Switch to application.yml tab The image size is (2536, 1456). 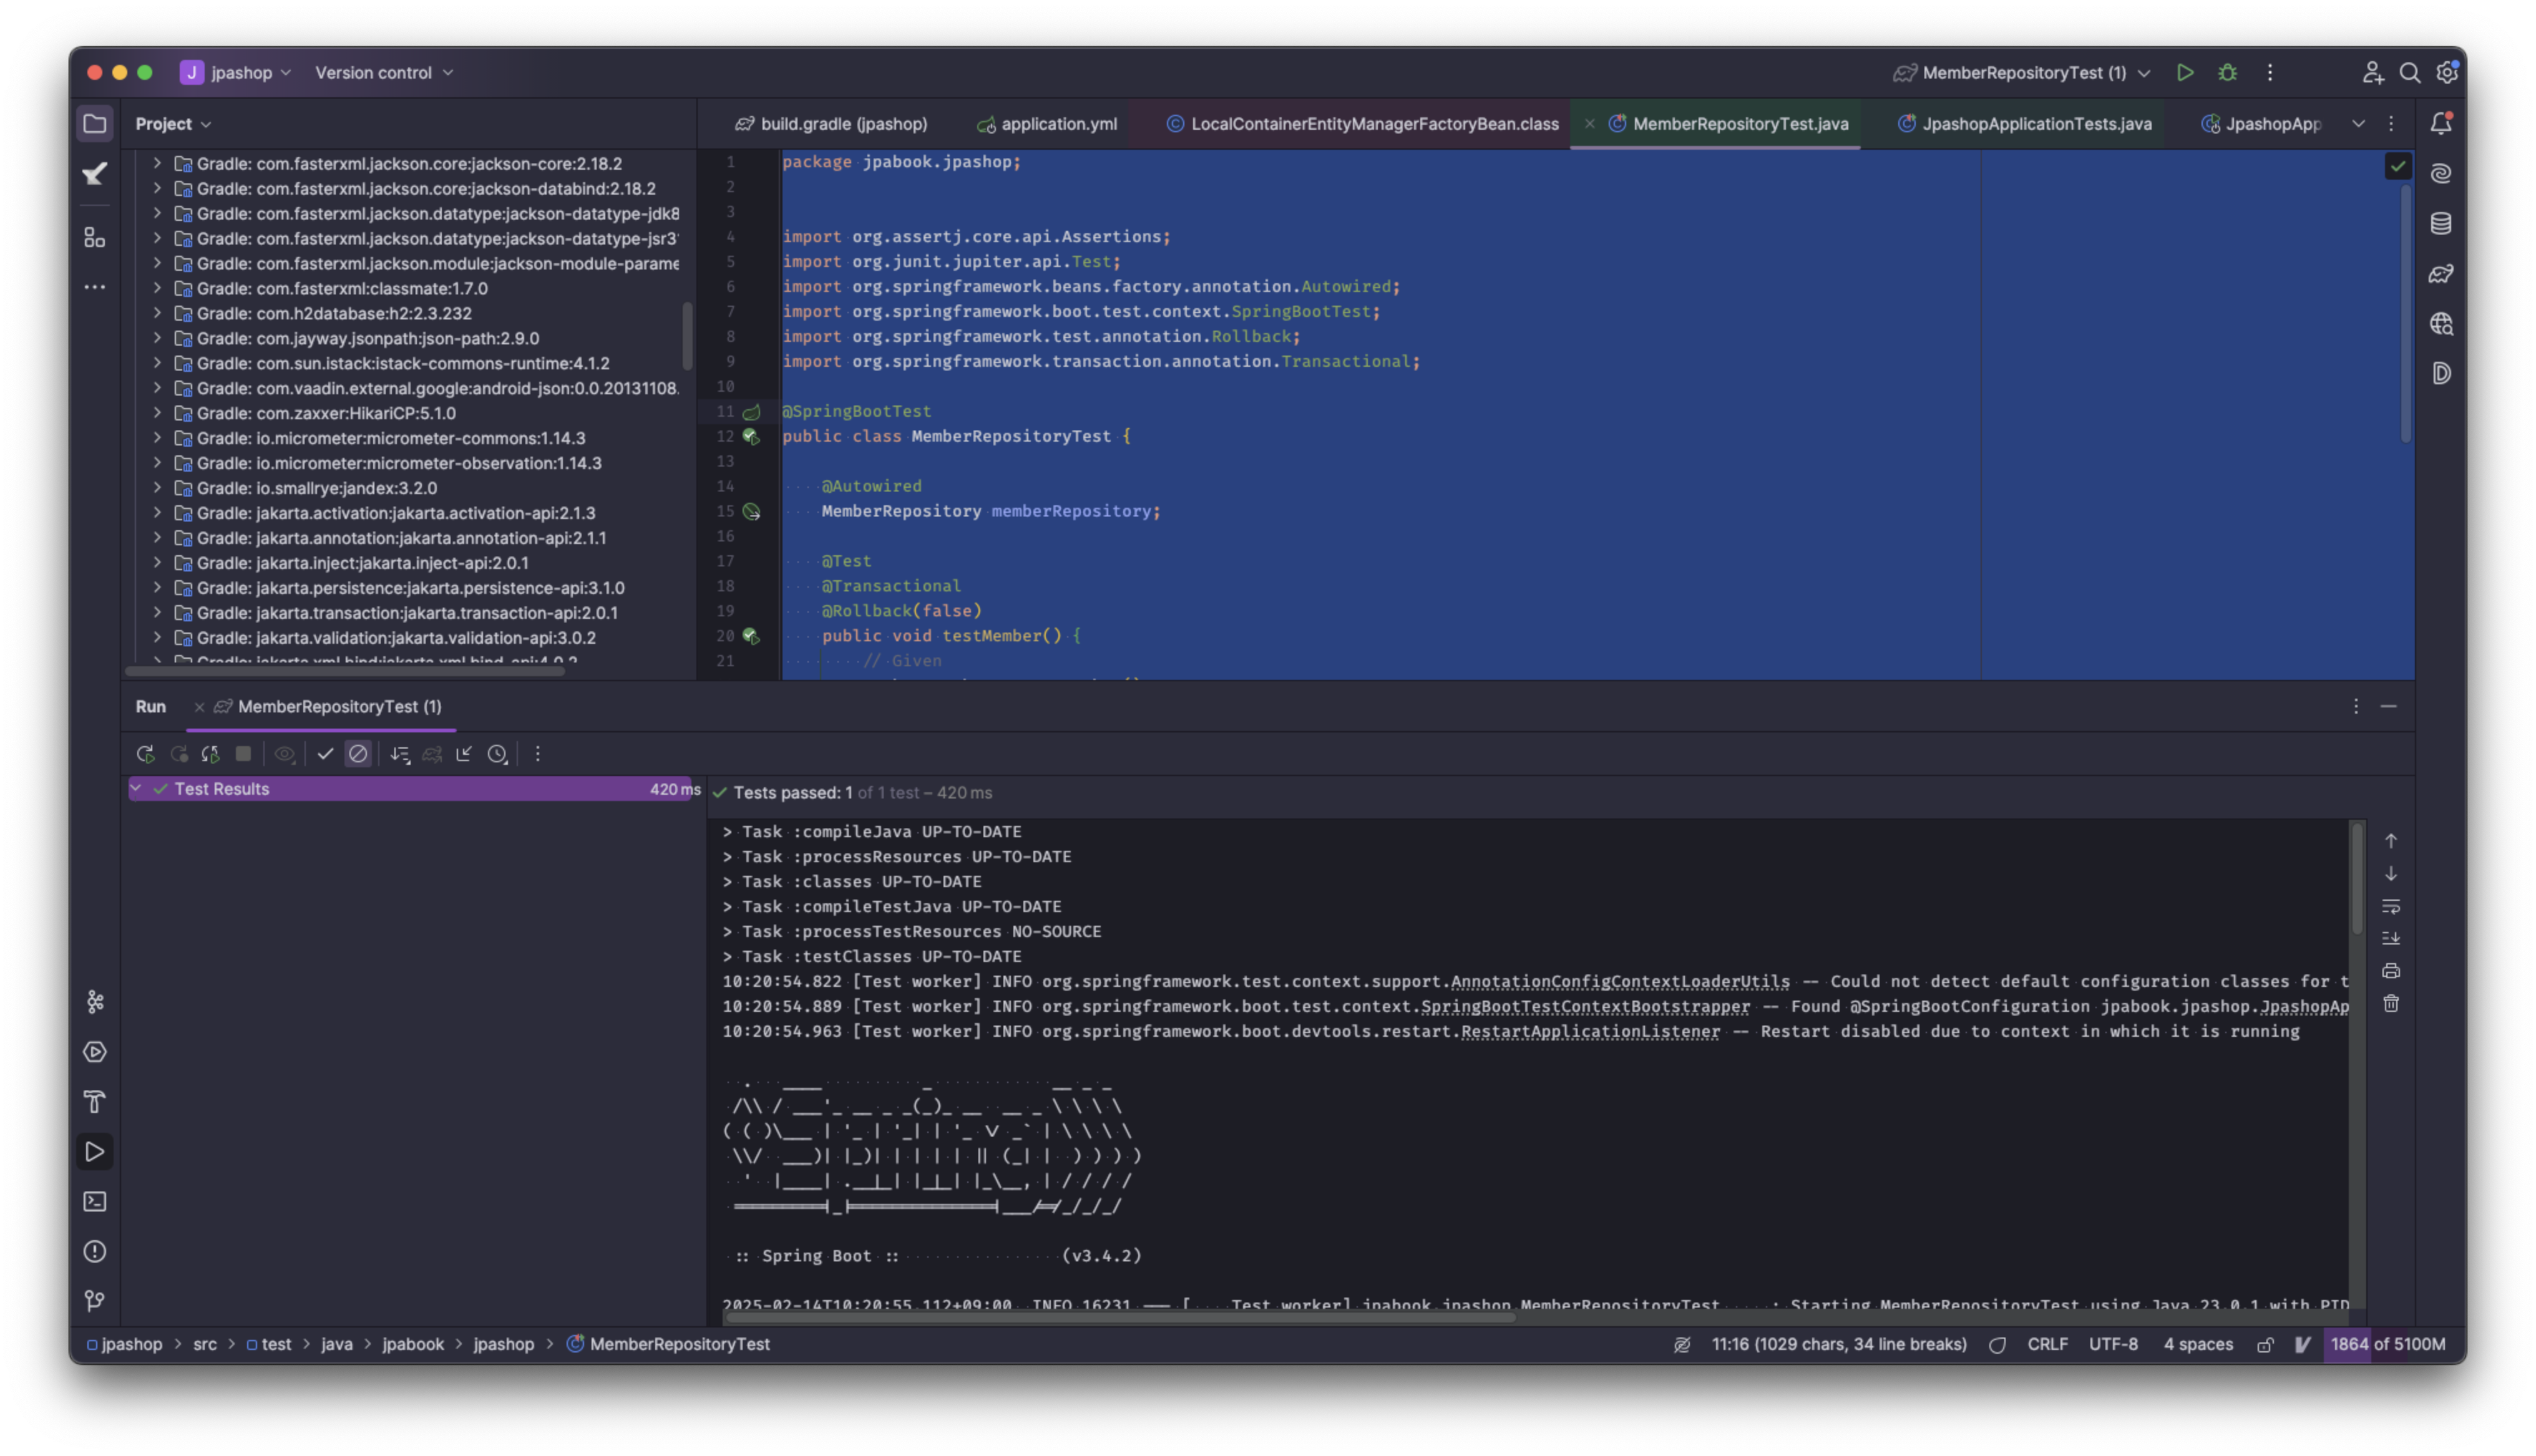1047,124
